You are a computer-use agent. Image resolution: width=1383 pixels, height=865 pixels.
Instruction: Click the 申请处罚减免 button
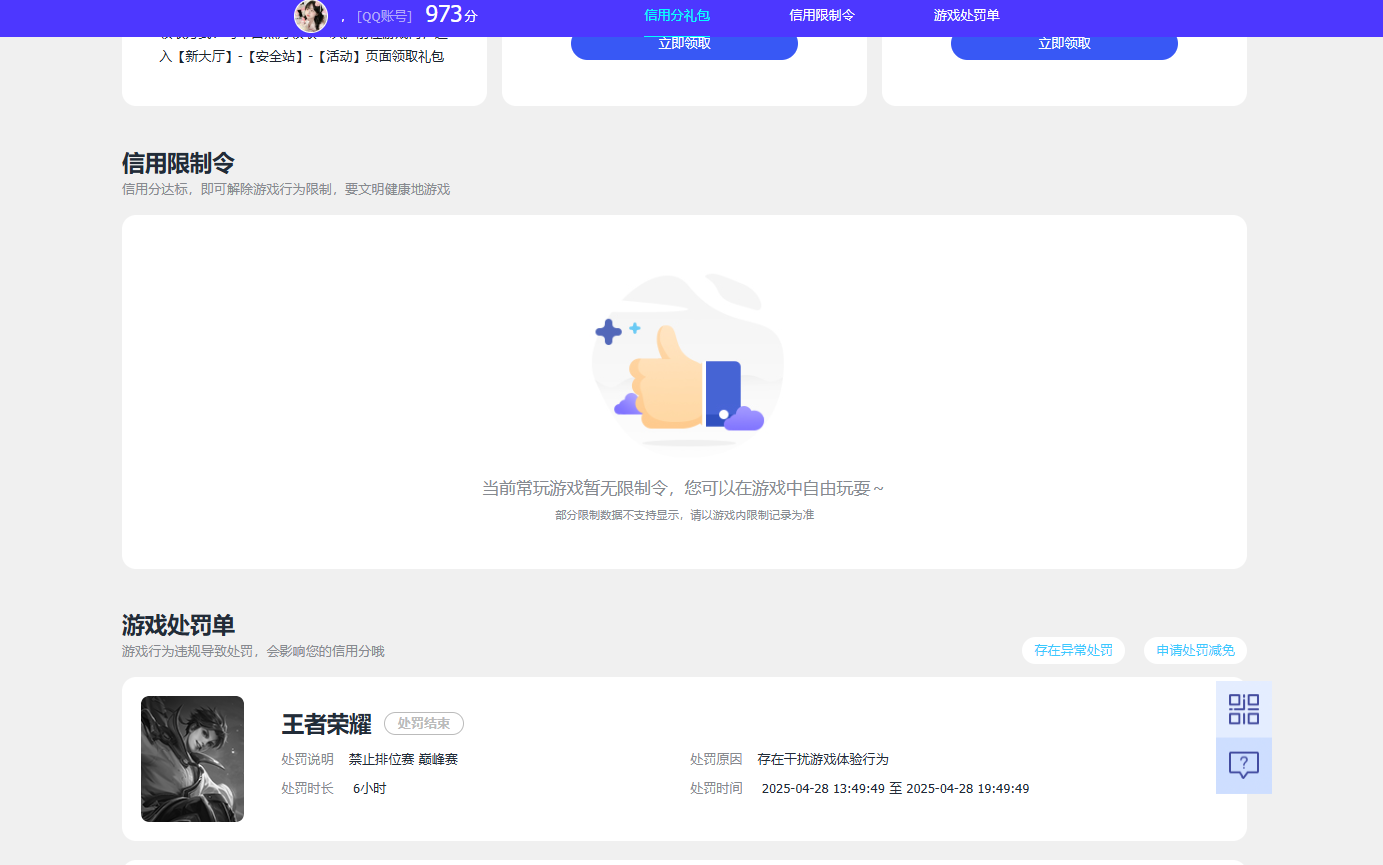click(x=1194, y=650)
